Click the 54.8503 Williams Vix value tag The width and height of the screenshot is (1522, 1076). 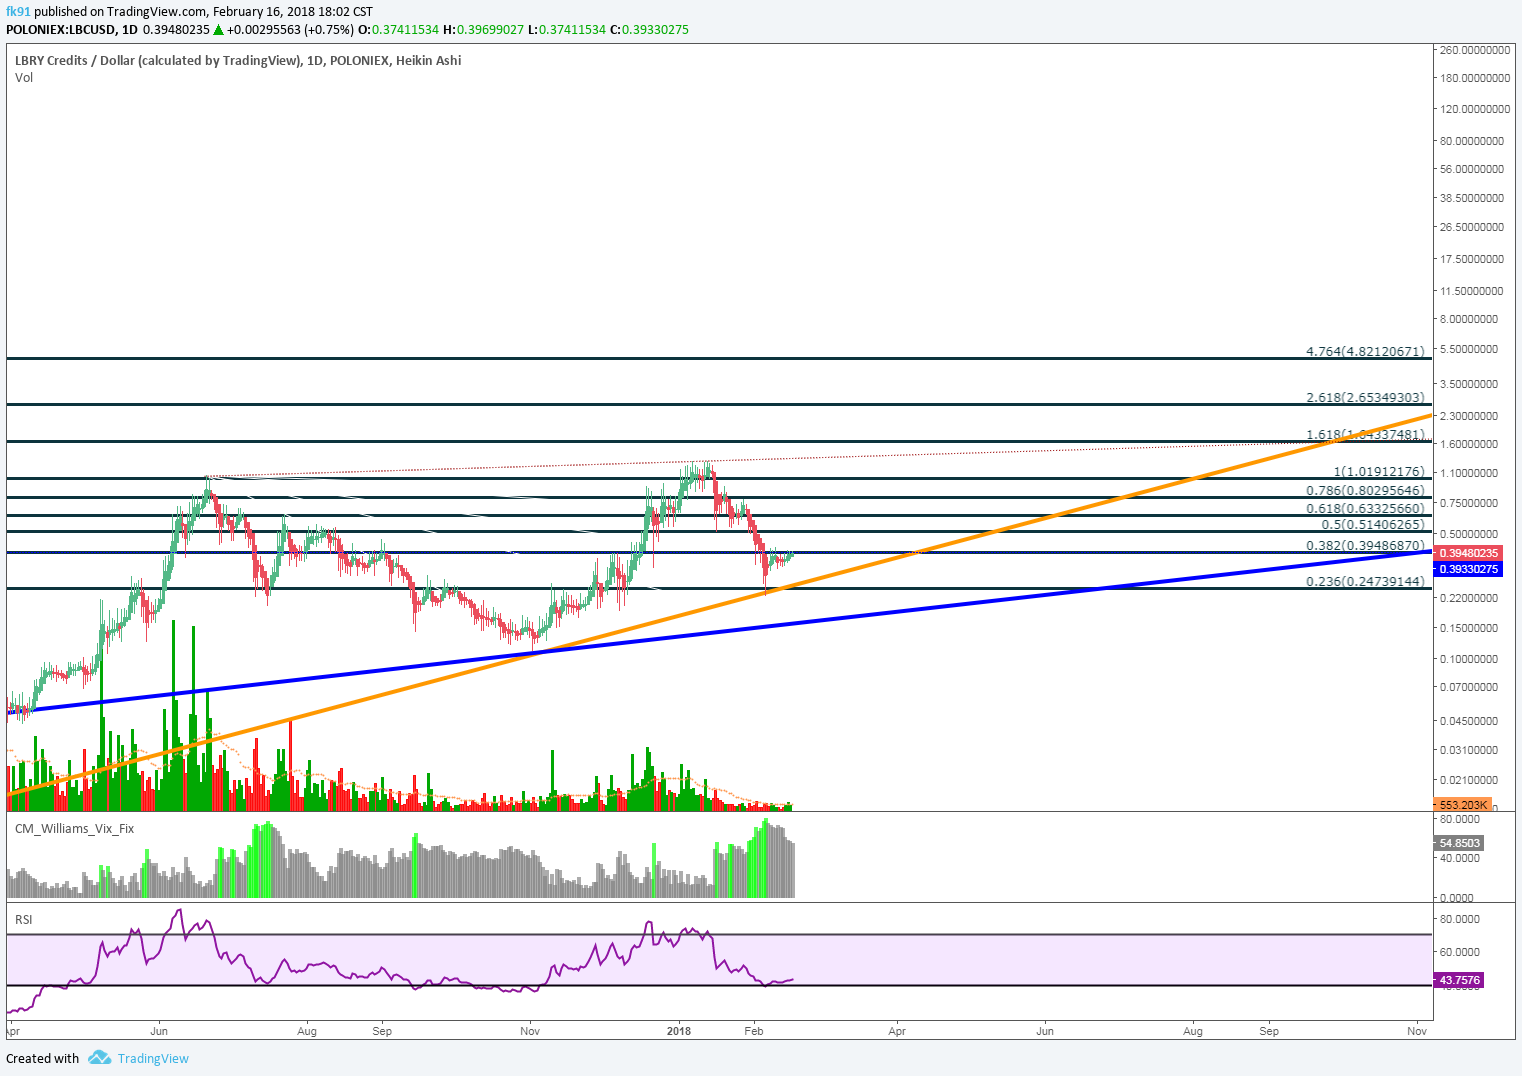pos(1459,843)
